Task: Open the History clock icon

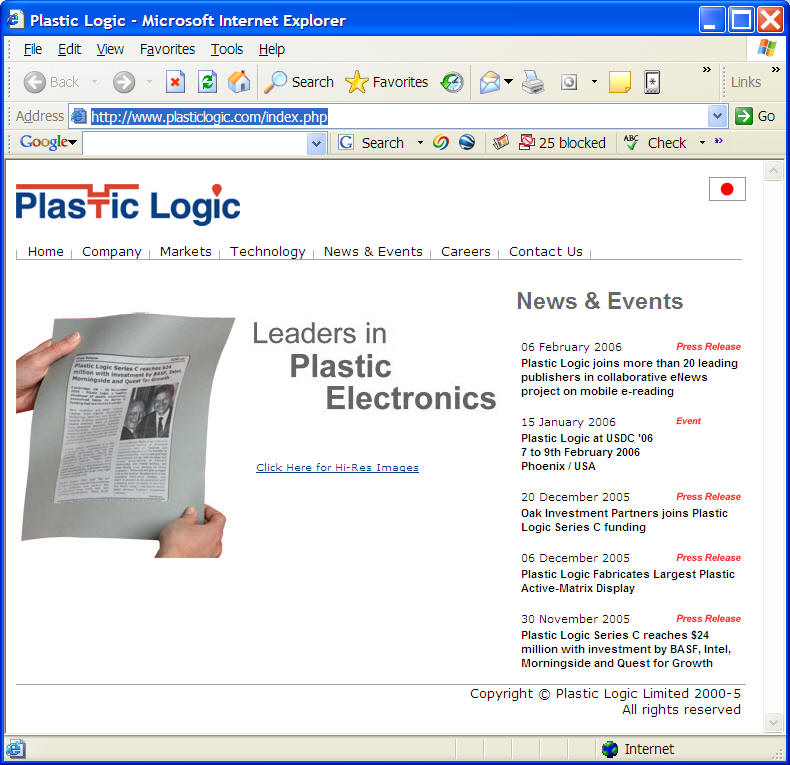Action: pos(452,82)
